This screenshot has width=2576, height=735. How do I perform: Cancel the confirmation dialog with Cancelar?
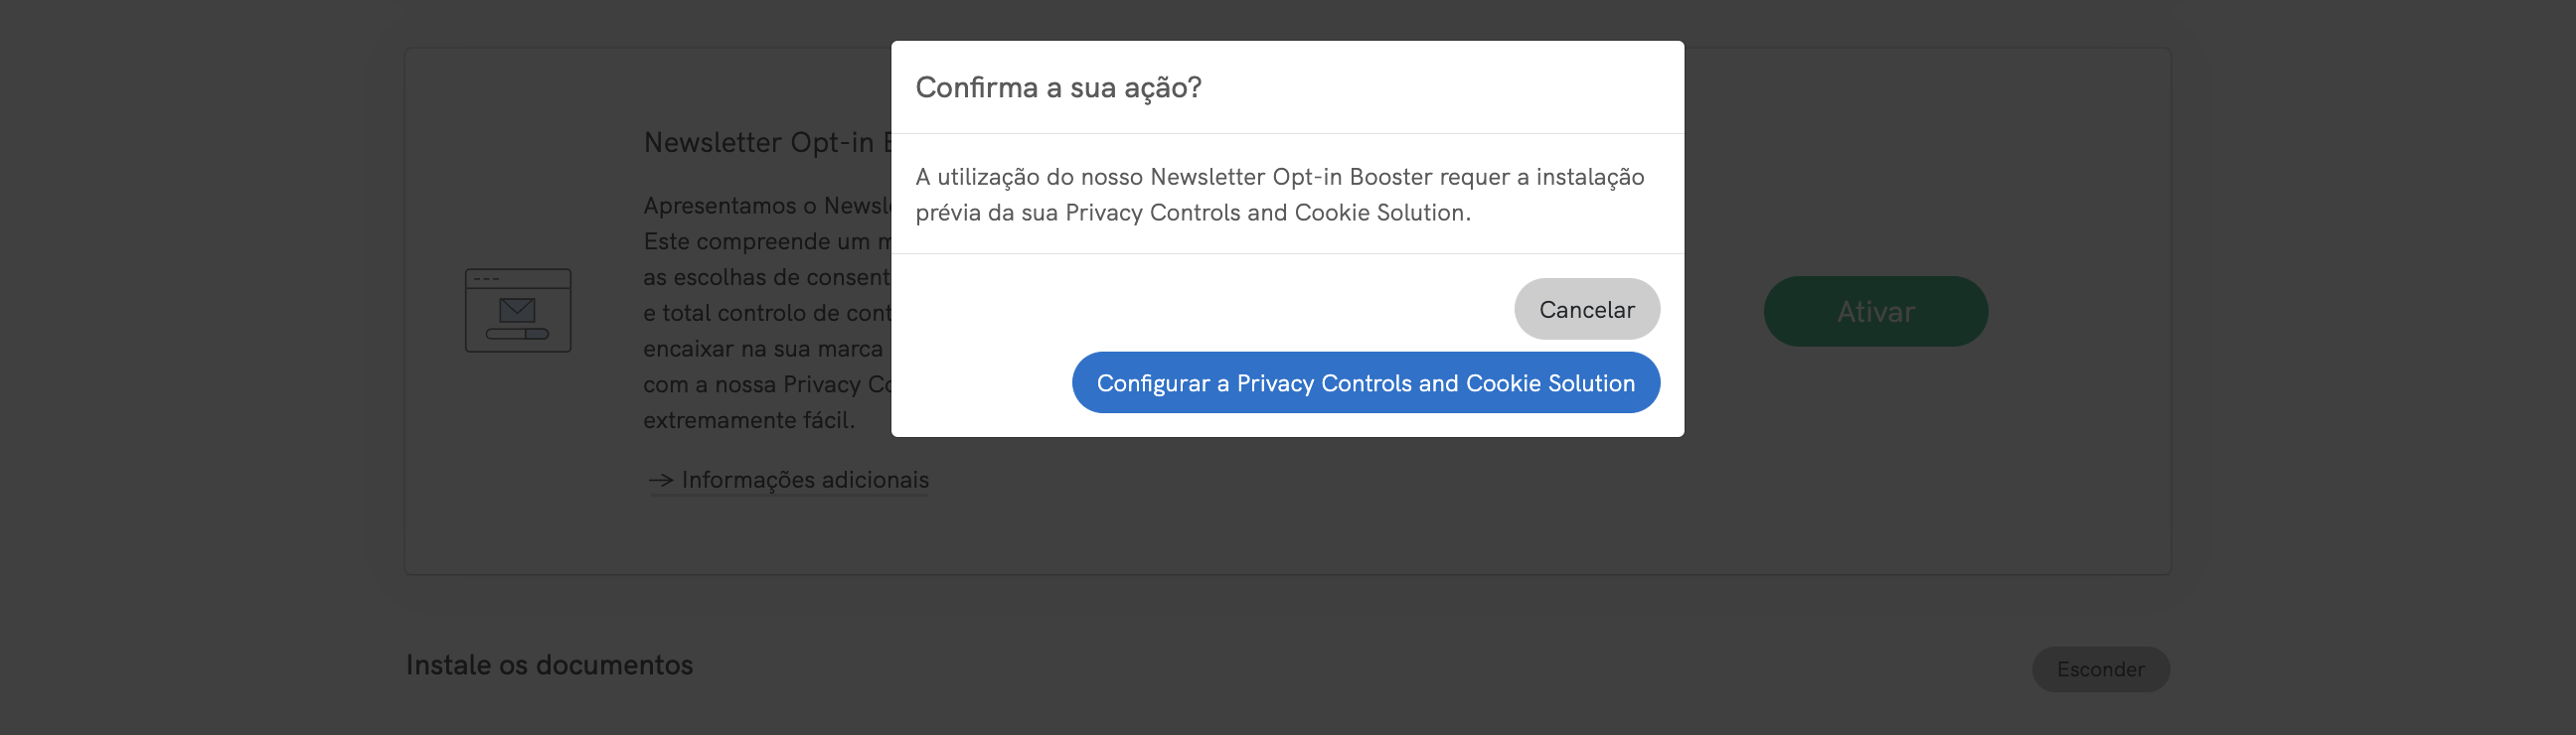tap(1586, 309)
